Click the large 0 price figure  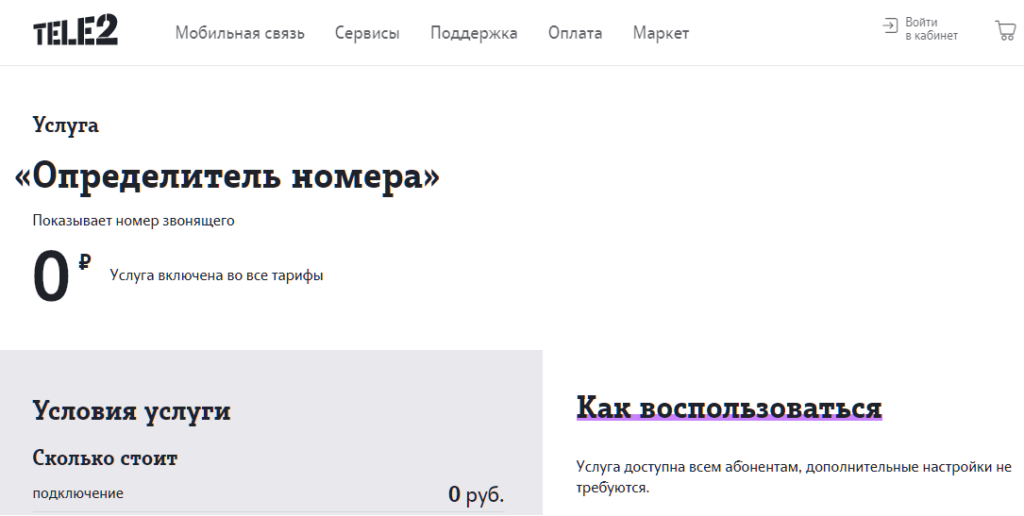(51, 279)
